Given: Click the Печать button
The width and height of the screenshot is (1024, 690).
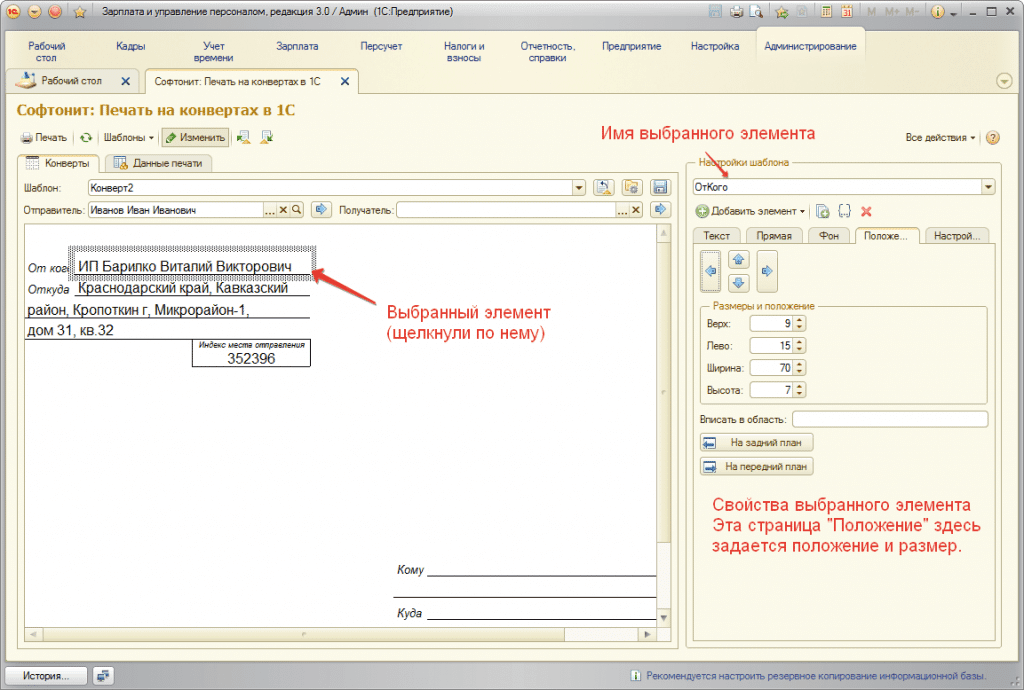Looking at the screenshot, I should point(44,138).
